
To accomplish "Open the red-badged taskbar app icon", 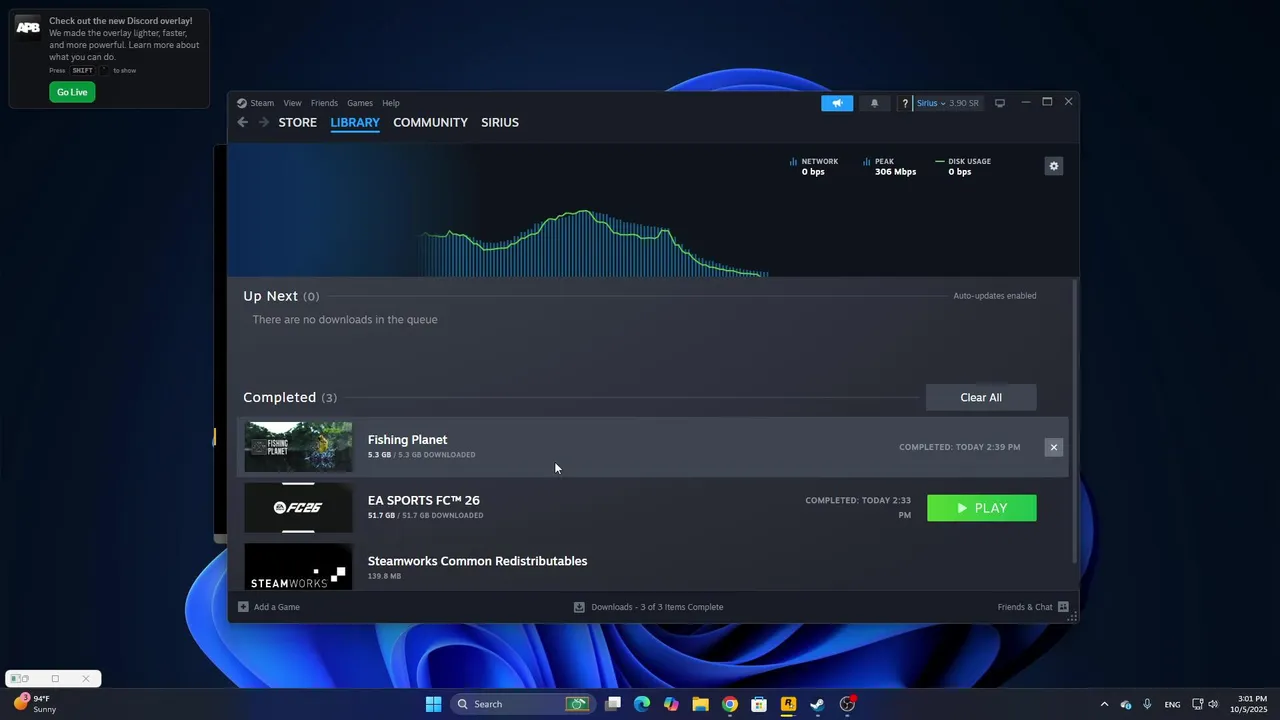I will [847, 704].
